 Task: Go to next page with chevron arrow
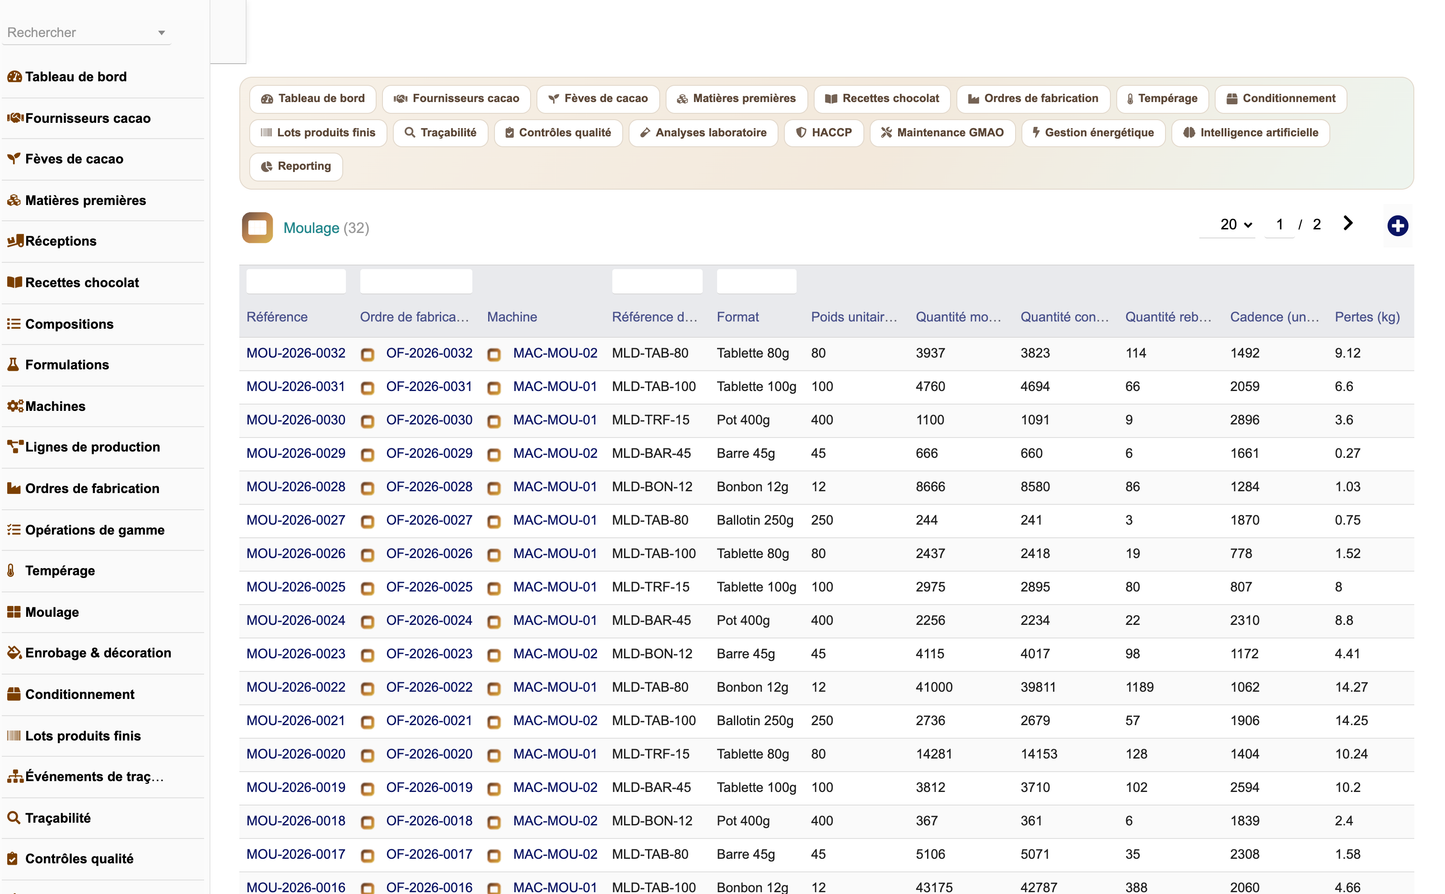tap(1347, 224)
